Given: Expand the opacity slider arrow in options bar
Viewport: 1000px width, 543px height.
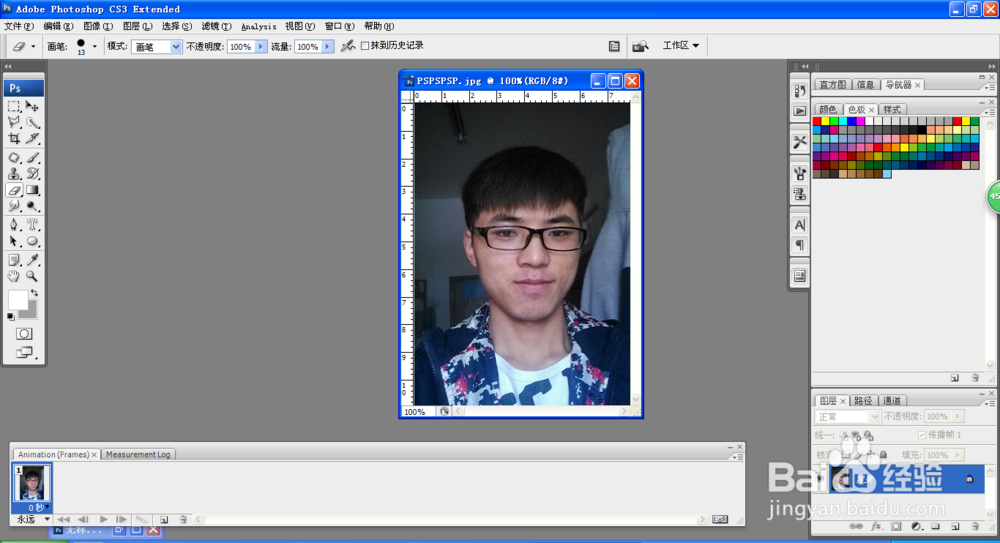Looking at the screenshot, I should (x=260, y=47).
